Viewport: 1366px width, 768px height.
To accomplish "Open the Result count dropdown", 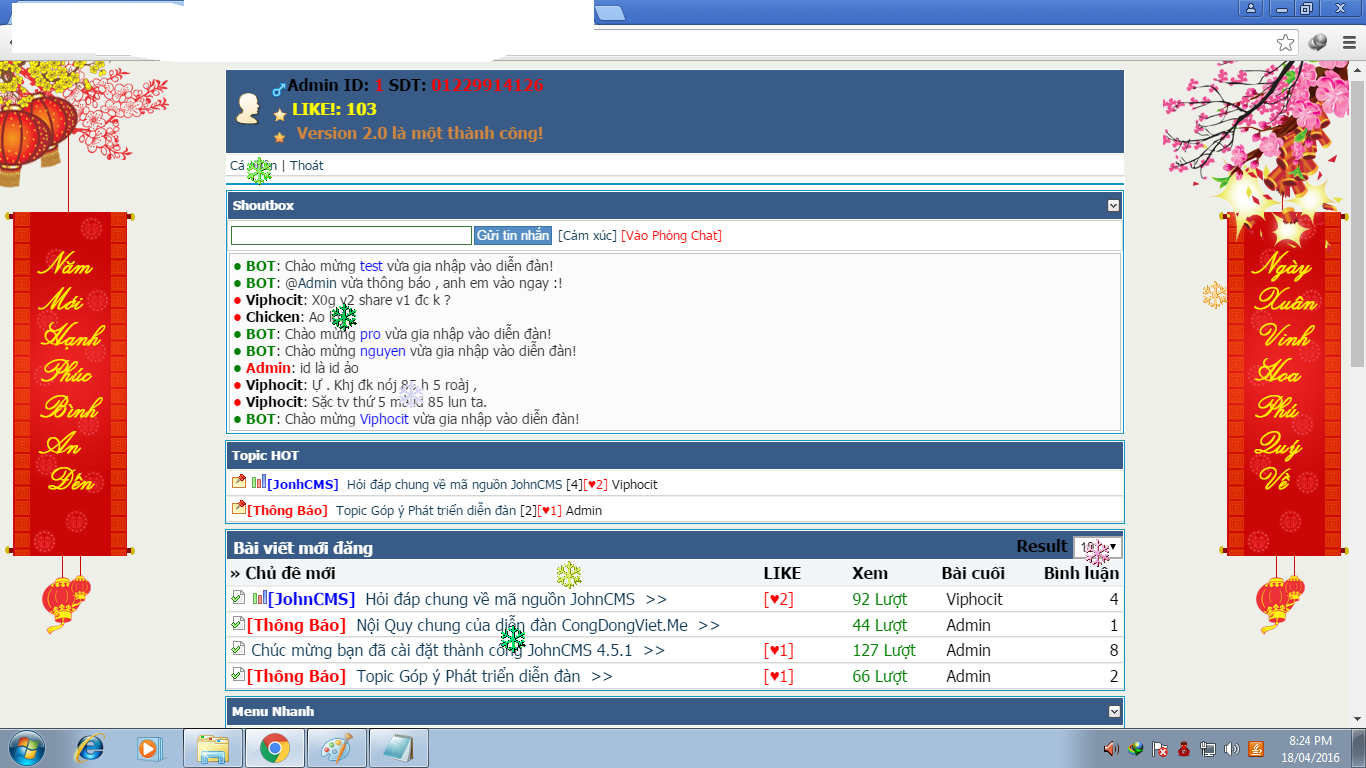I will 1097,547.
